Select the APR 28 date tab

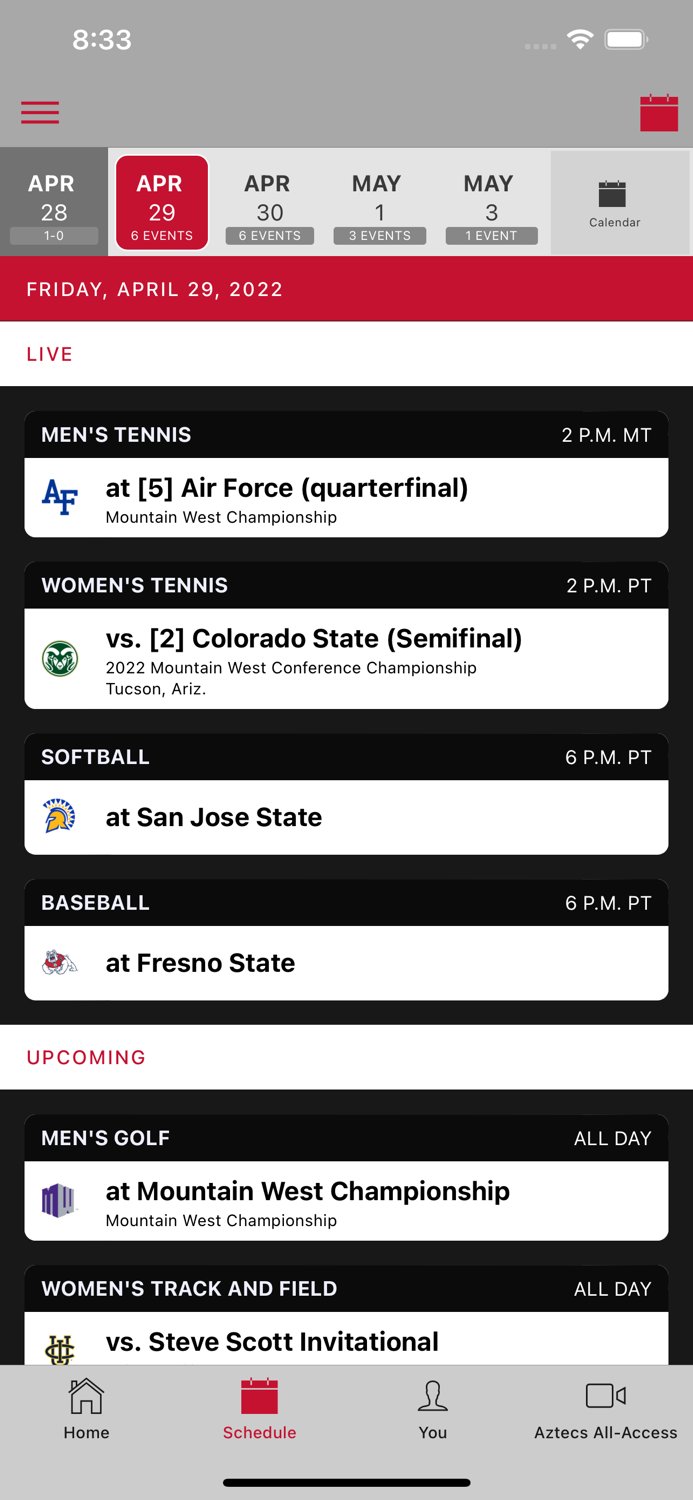pos(52,202)
